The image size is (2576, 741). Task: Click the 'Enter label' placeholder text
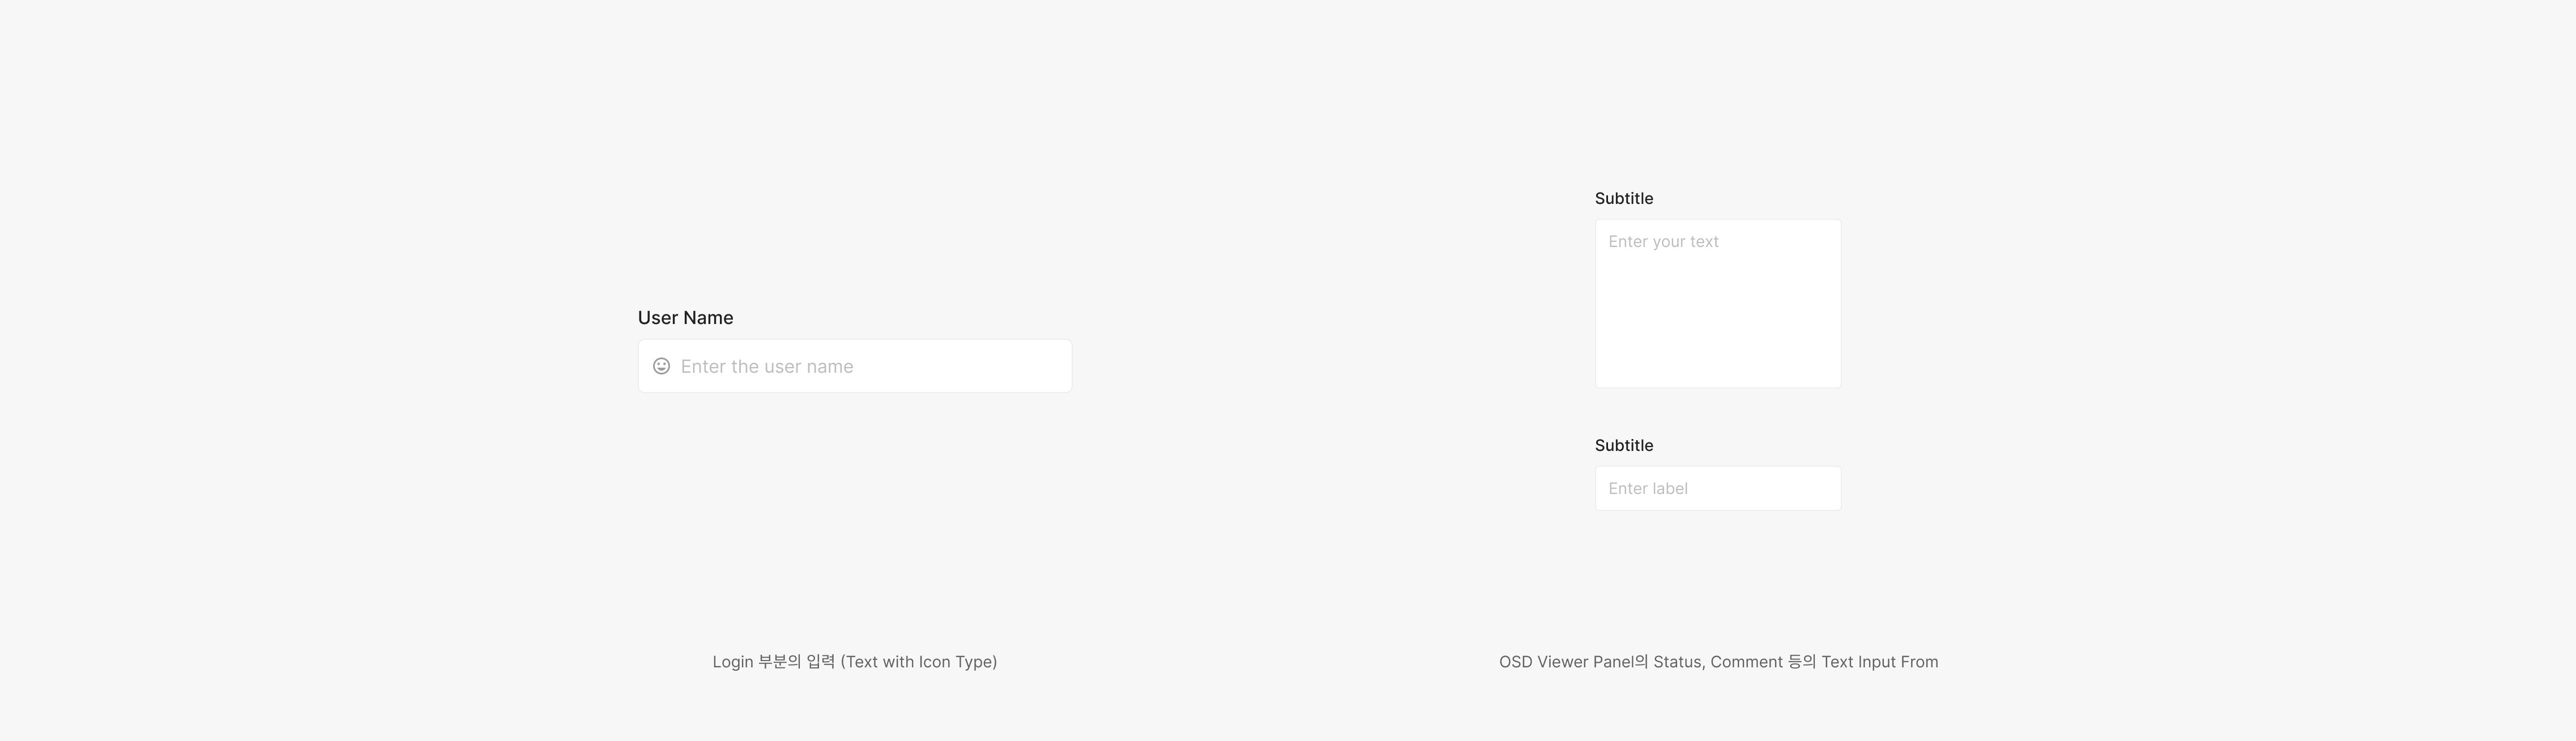click(x=1647, y=489)
